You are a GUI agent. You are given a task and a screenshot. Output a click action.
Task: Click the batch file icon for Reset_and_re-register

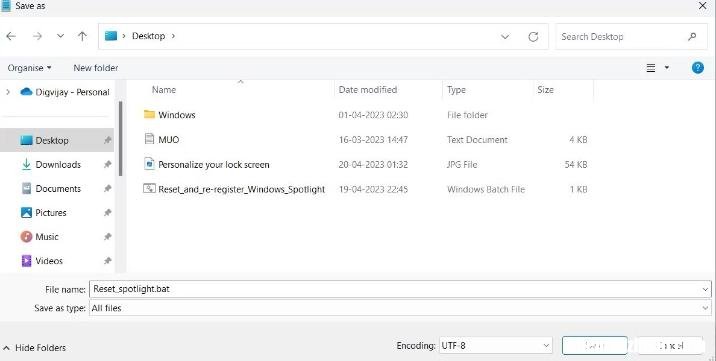(149, 188)
